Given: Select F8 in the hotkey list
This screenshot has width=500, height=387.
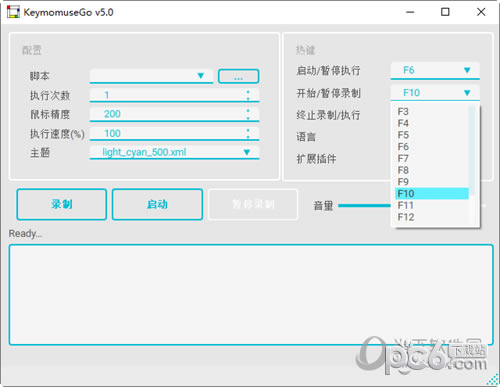Looking at the screenshot, I should click(x=432, y=170).
